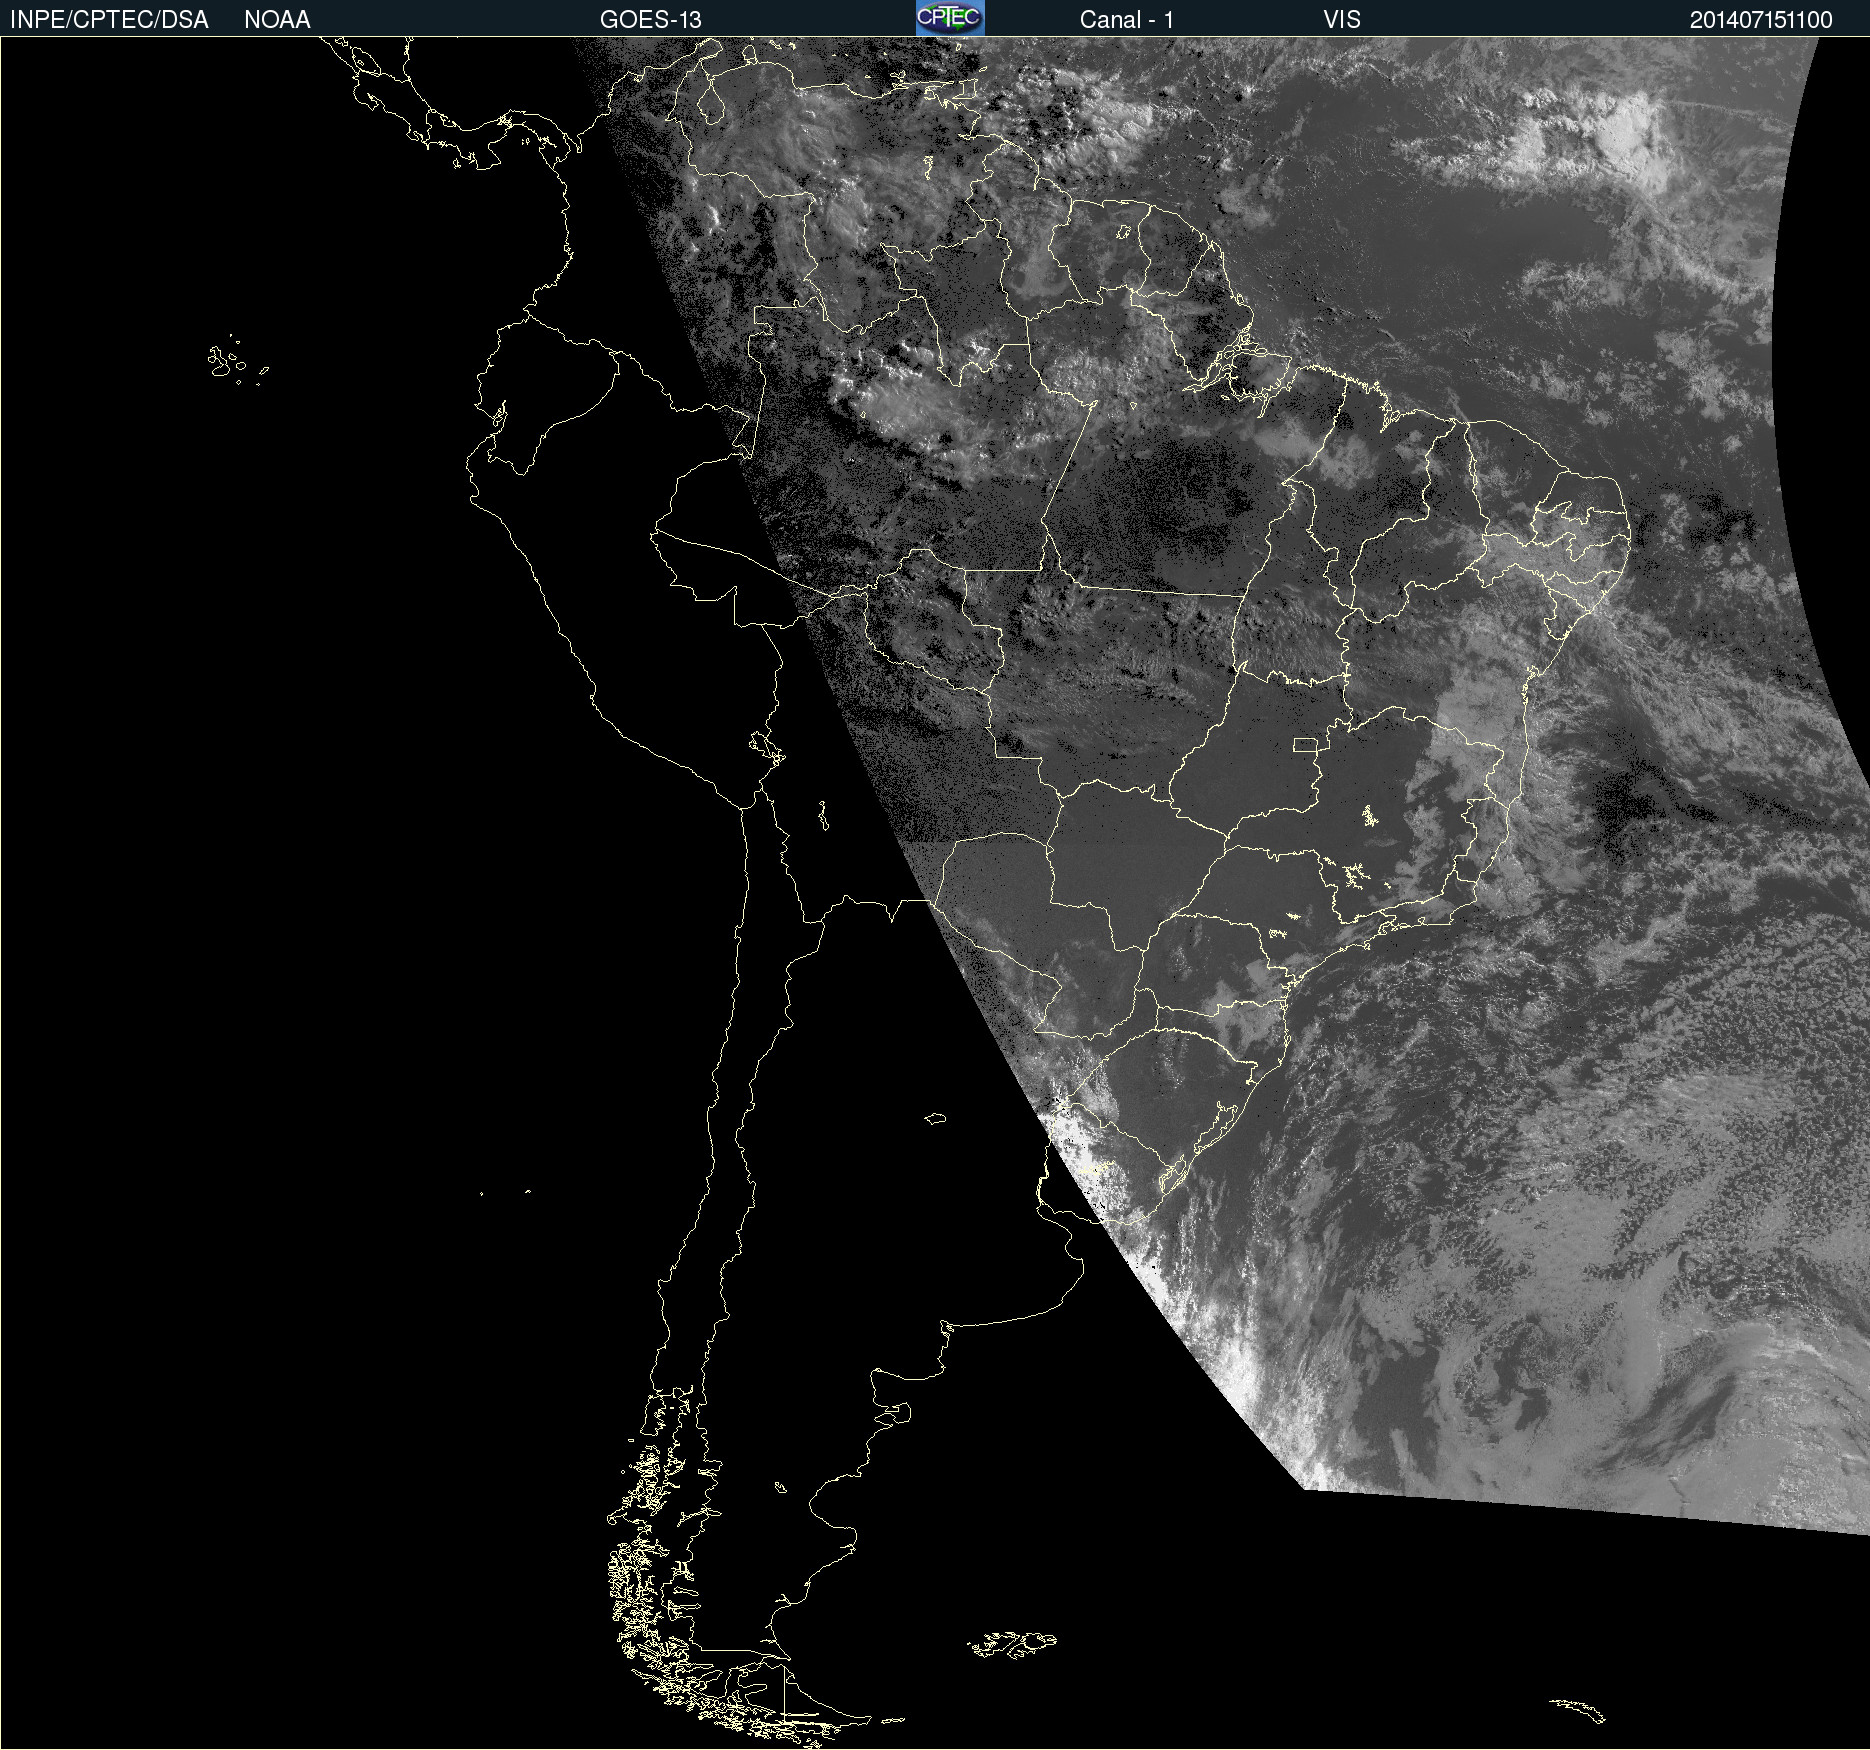1870x1750 pixels.
Task: Click the INPE/CPTEC/DSA header label
Action: 109,20
